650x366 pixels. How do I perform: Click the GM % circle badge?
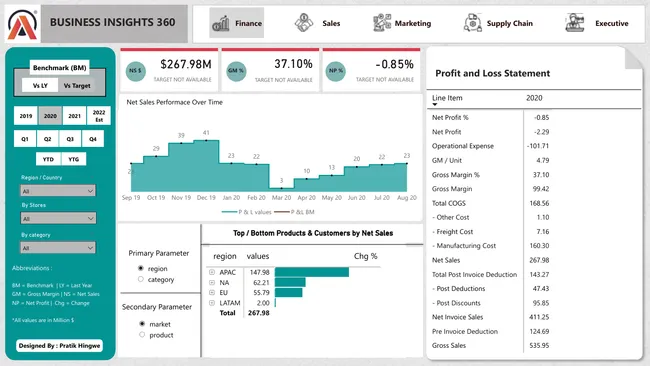pos(236,71)
